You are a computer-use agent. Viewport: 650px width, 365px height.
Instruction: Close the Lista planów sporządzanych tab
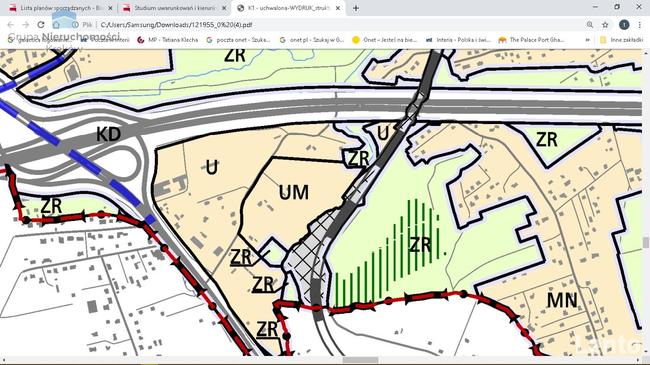[110, 8]
